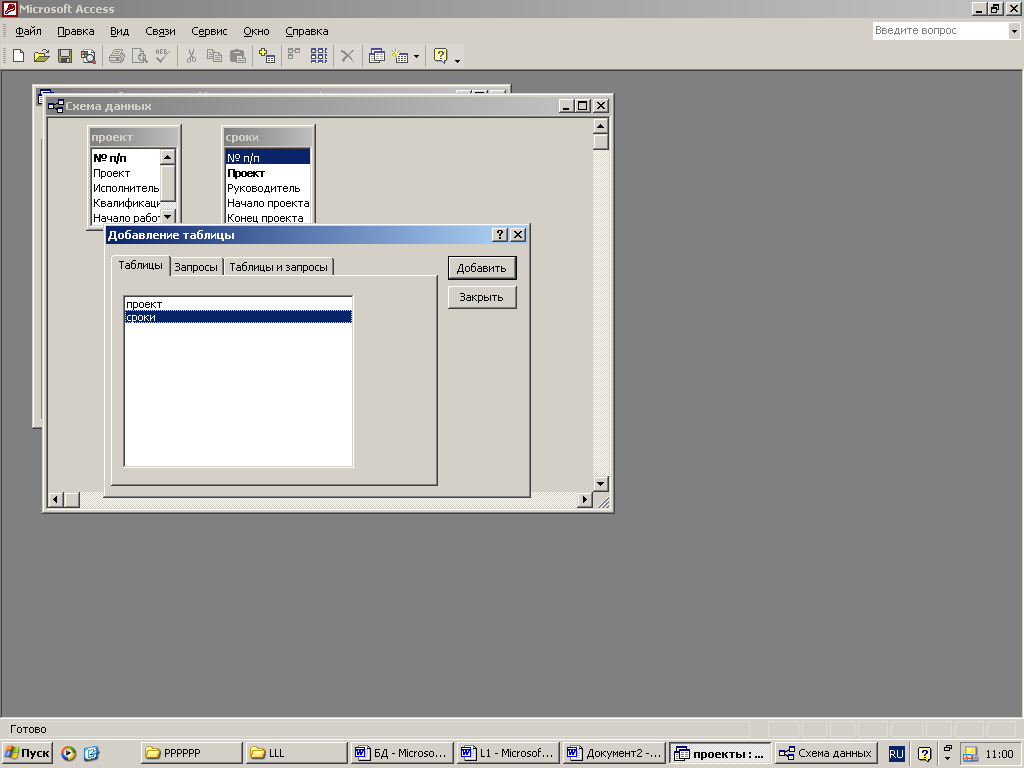Click the file search toolbar icon
The width and height of the screenshot is (1024, 768).
click(x=88, y=56)
